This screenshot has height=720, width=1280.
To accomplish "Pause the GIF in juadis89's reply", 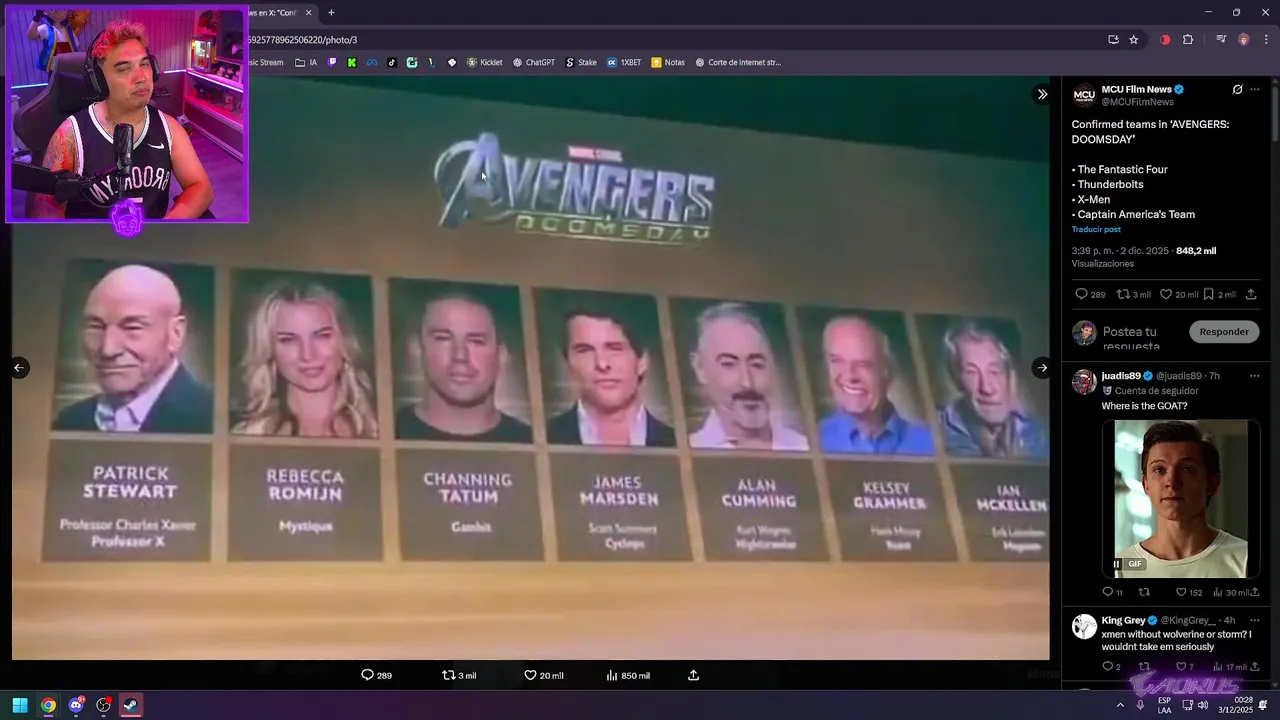I will [1117, 564].
